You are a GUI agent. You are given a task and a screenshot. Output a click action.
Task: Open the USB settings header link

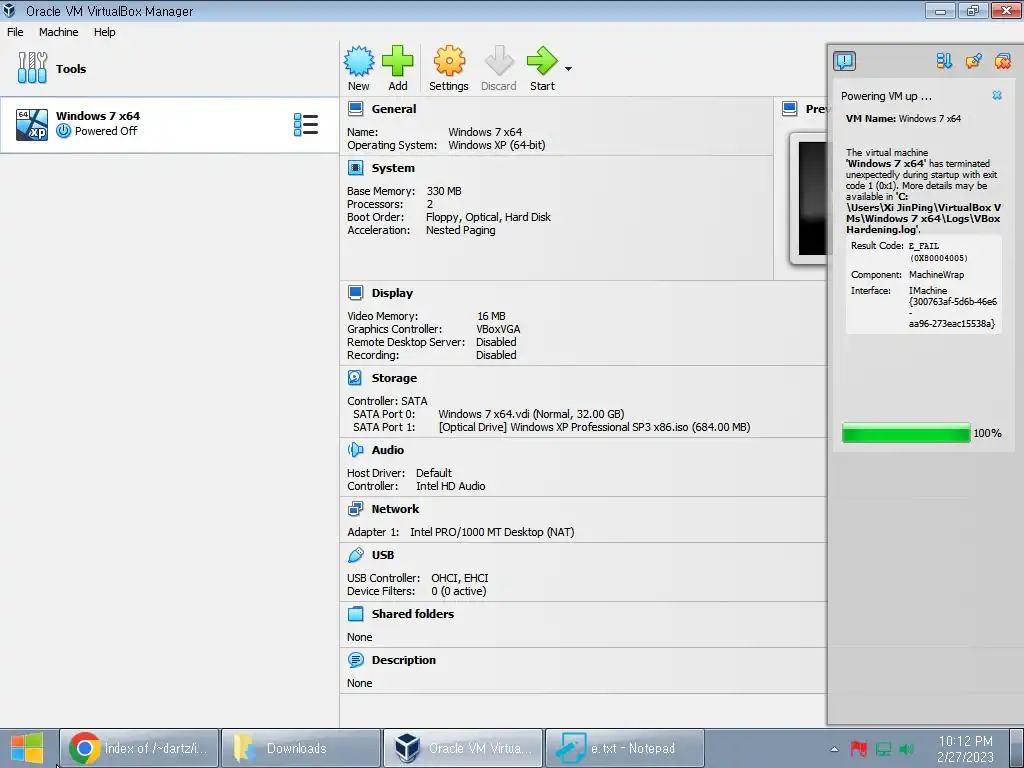tap(383, 555)
